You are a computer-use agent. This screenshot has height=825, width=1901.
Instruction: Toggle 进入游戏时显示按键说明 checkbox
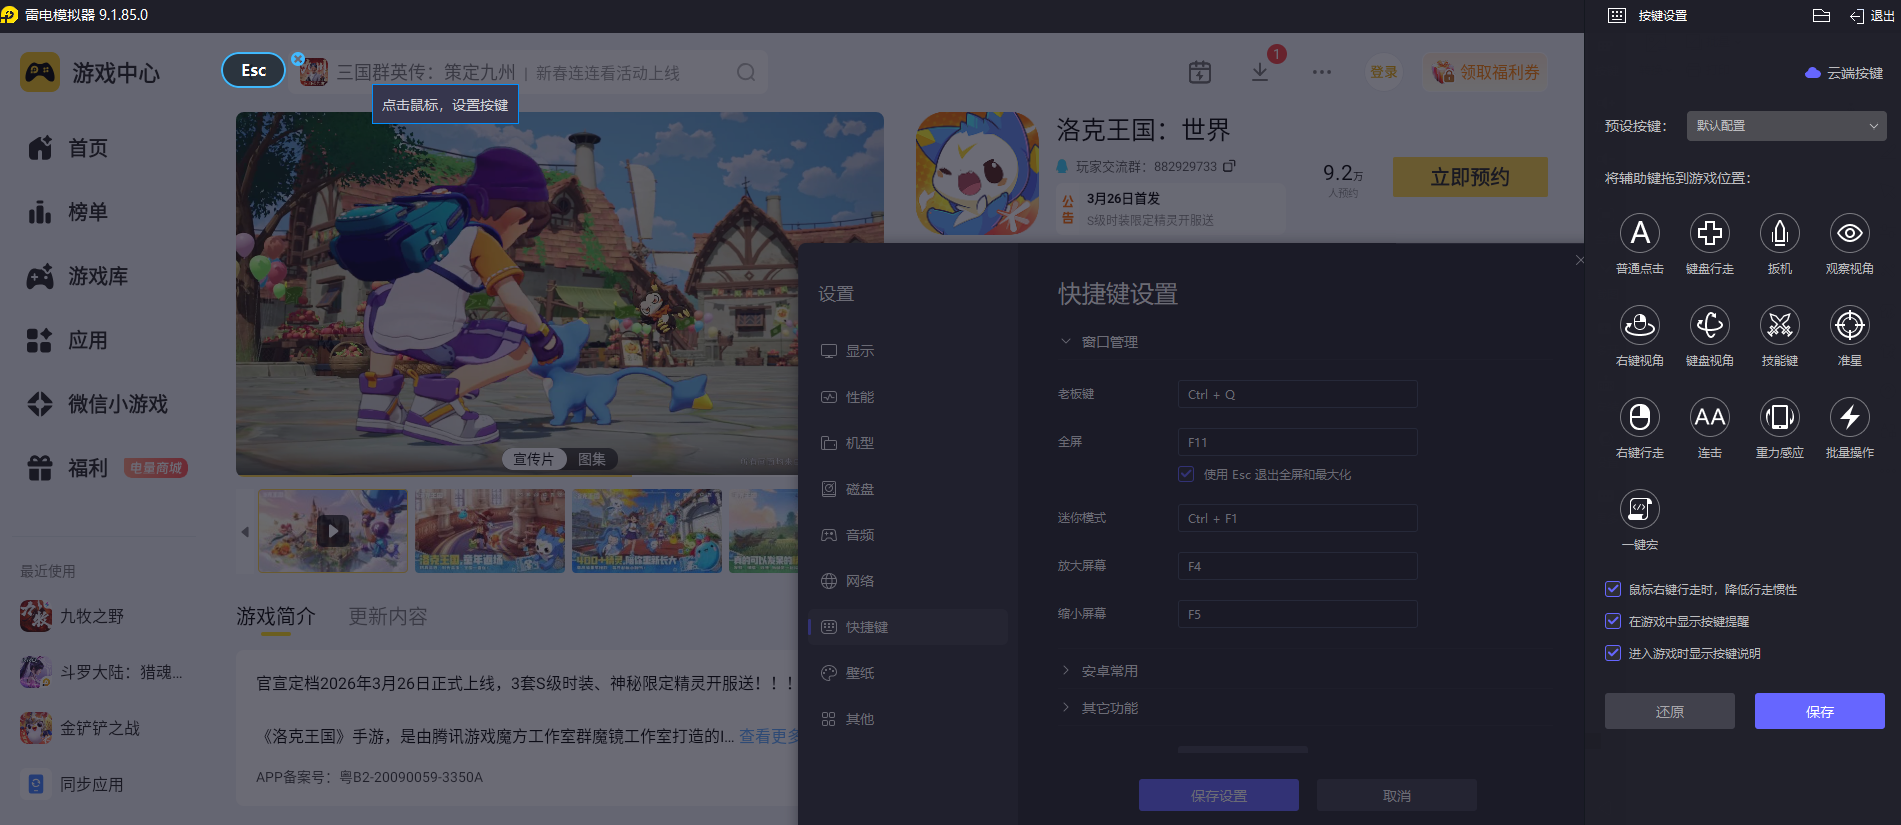[x=1613, y=653]
